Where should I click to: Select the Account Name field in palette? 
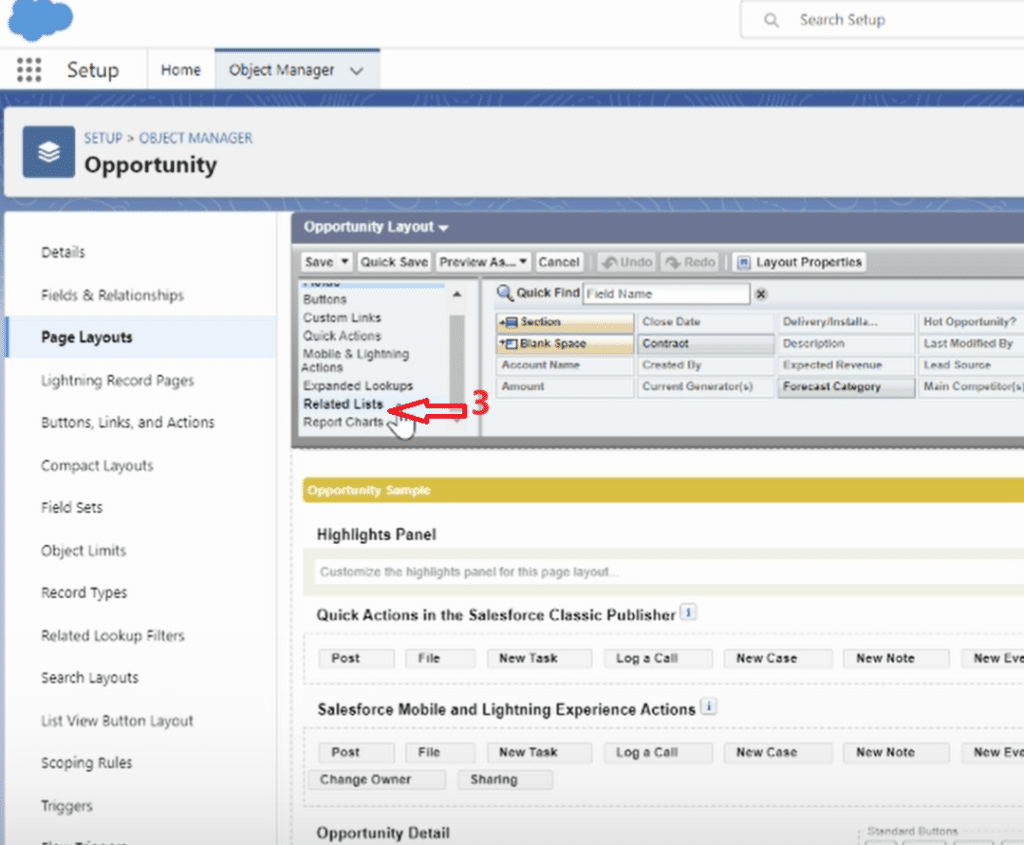565,365
